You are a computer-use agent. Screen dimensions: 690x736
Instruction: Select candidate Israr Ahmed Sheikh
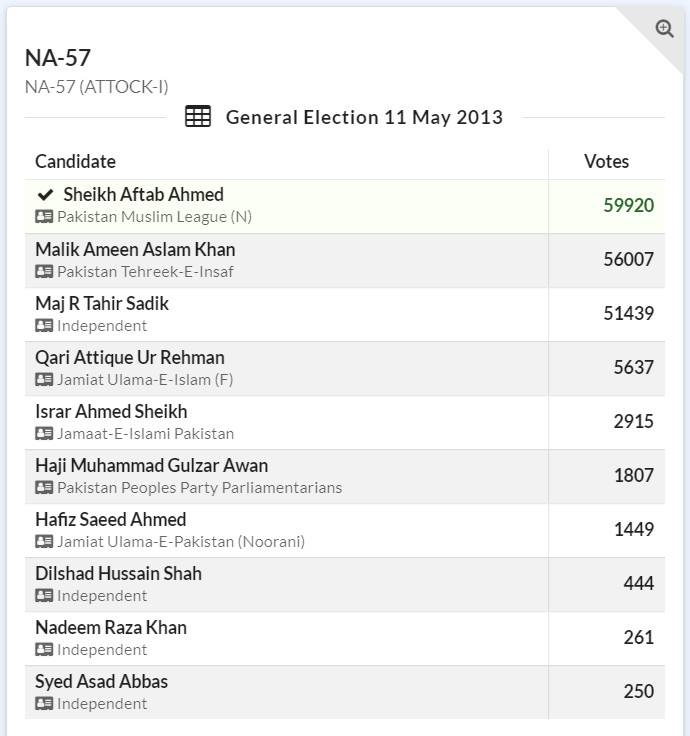tap(111, 411)
